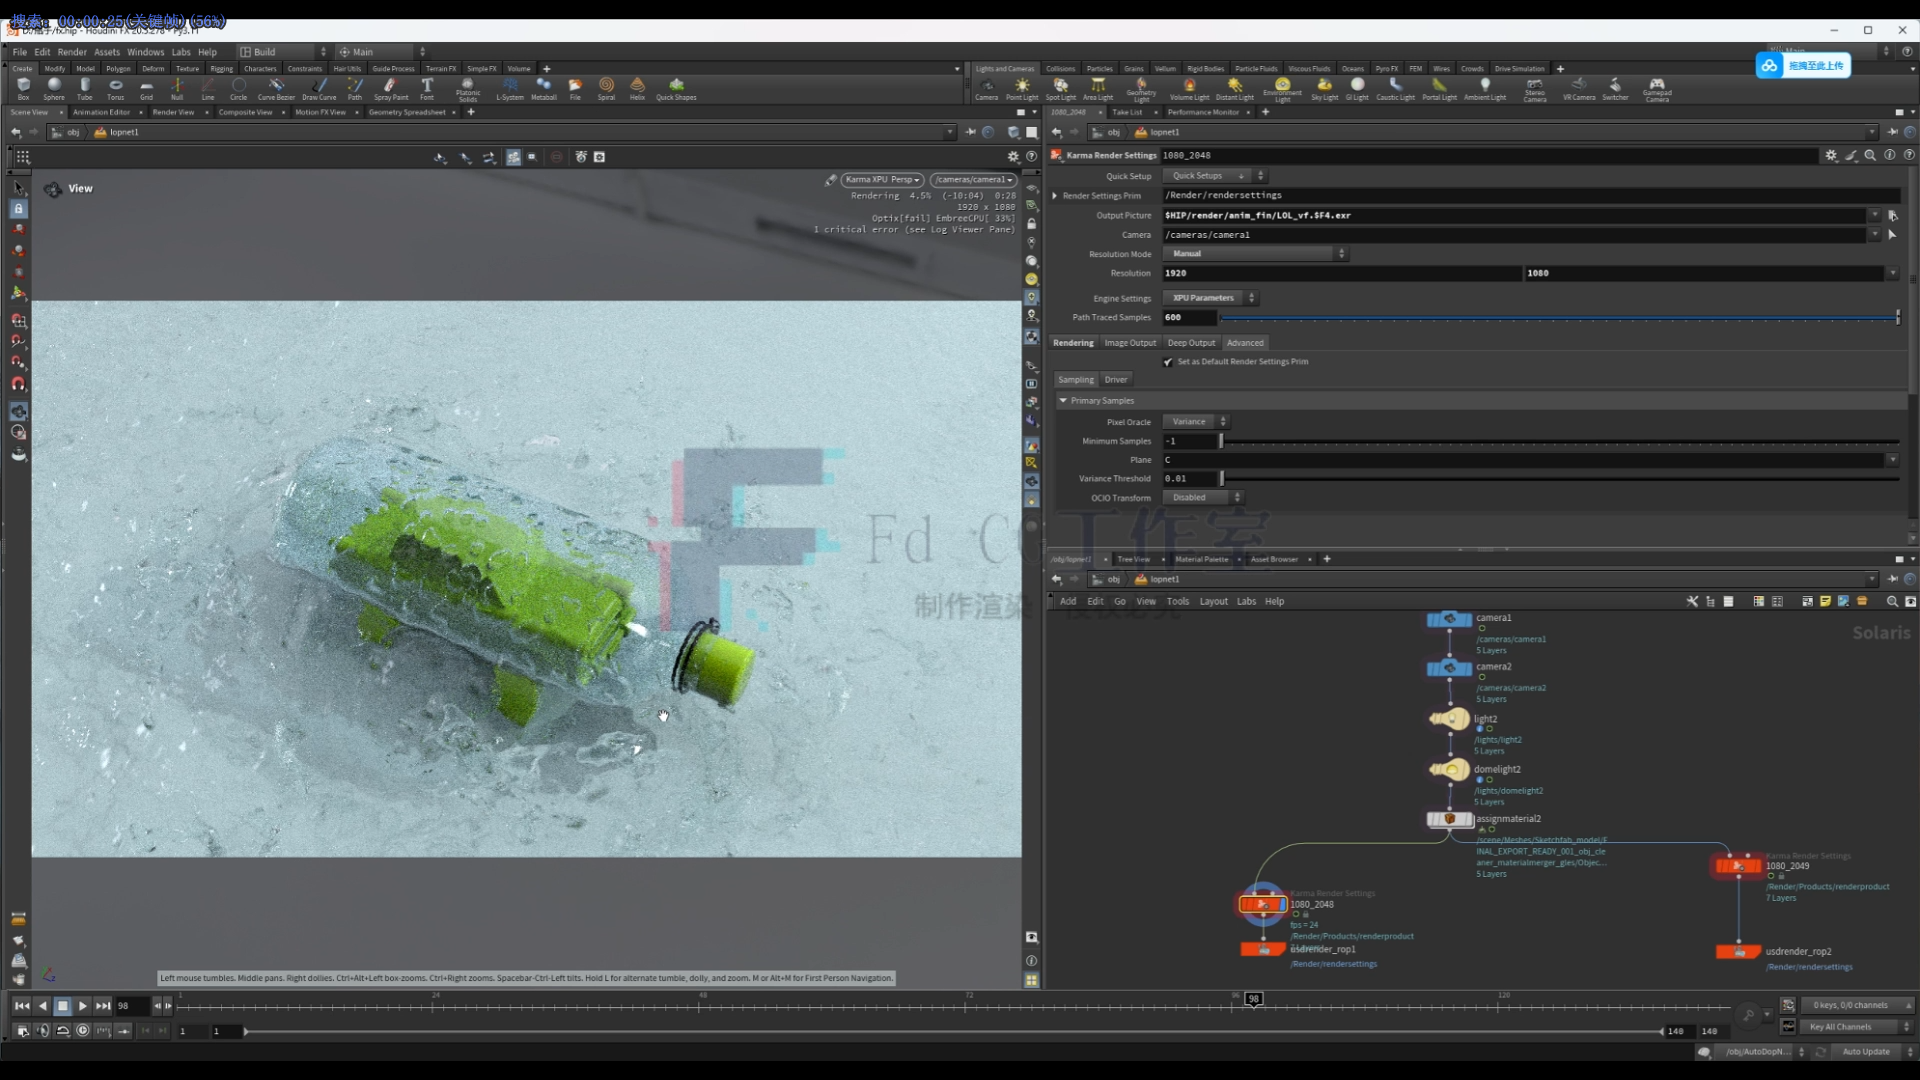Image resolution: width=1920 pixels, height=1080 pixels.
Task: Switch to the Driver tab
Action: (1116, 379)
